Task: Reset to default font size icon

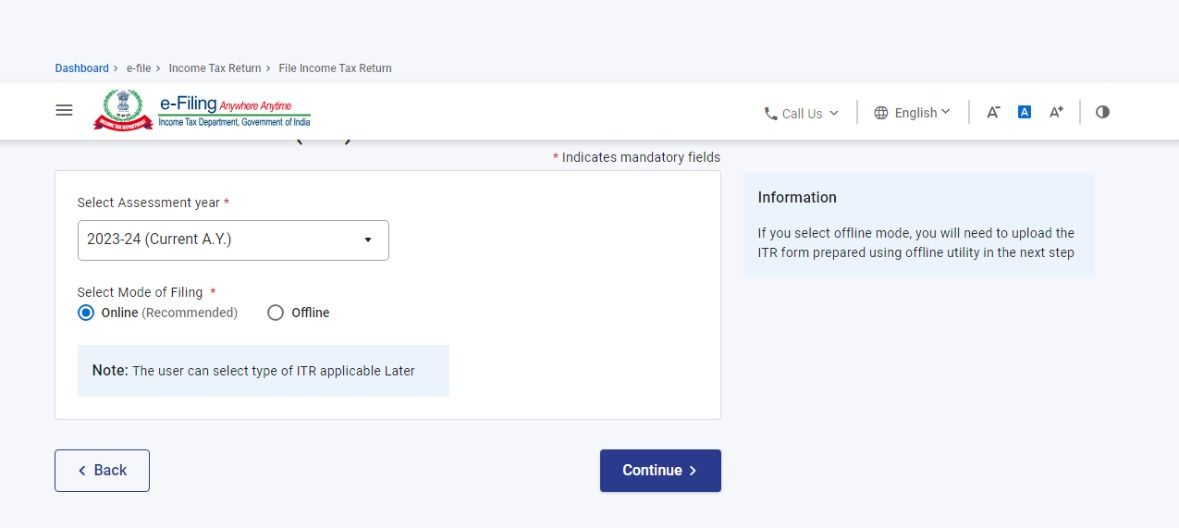Action: point(1024,112)
